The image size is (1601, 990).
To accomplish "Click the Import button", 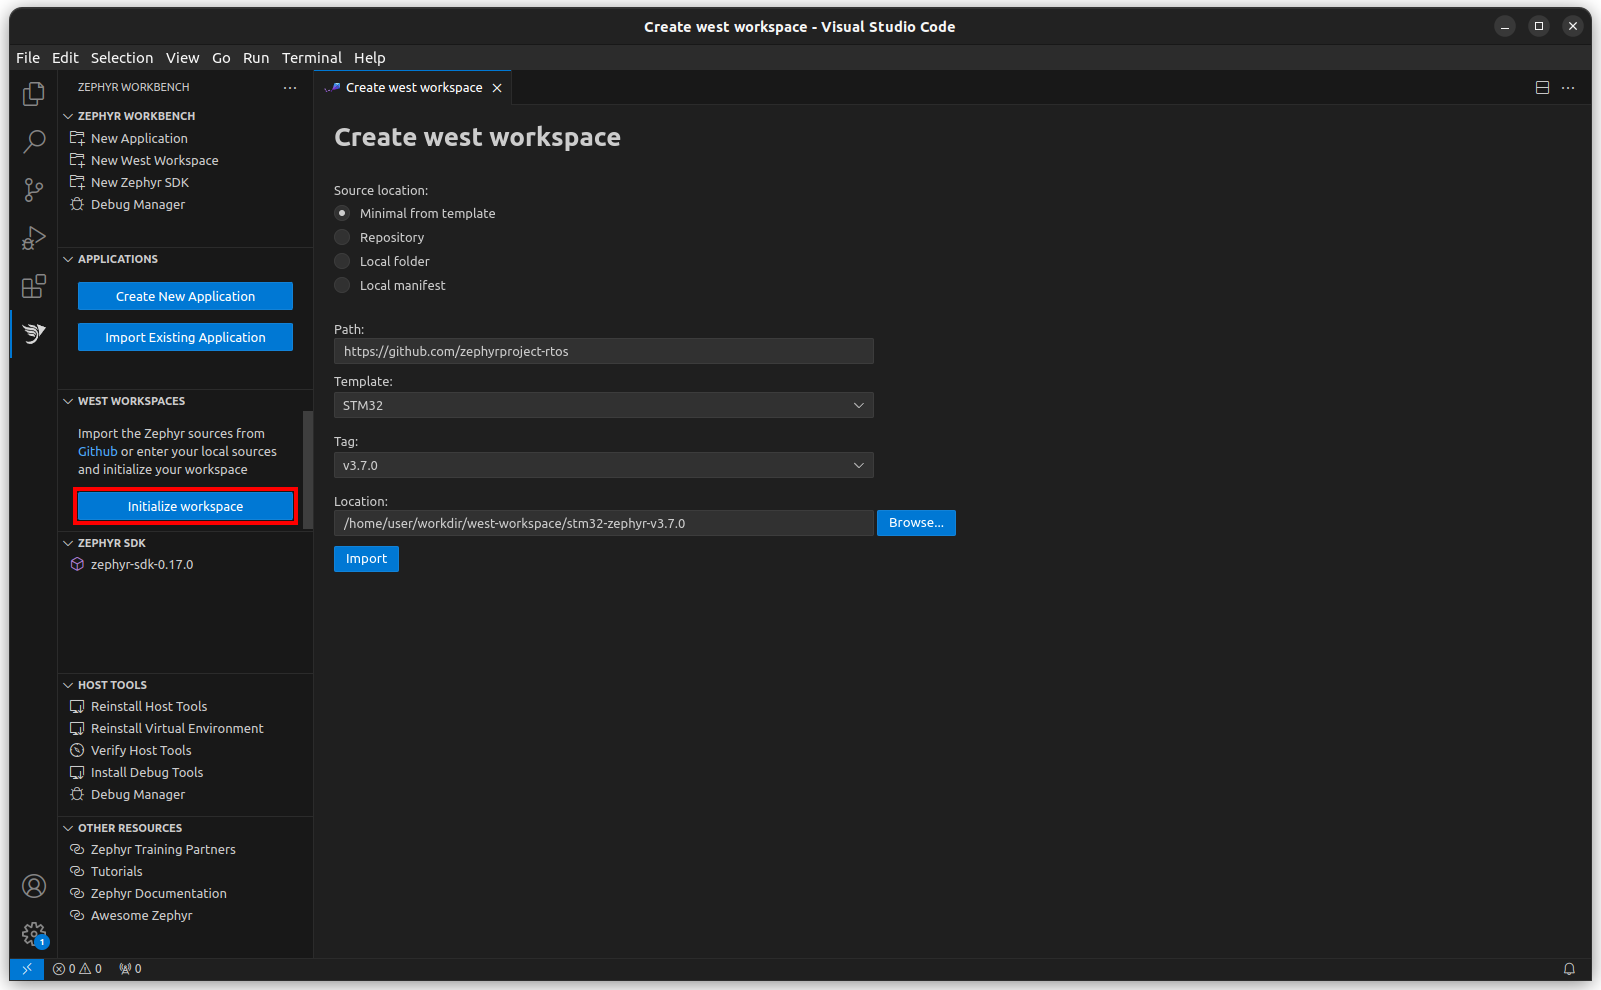I will [366, 559].
